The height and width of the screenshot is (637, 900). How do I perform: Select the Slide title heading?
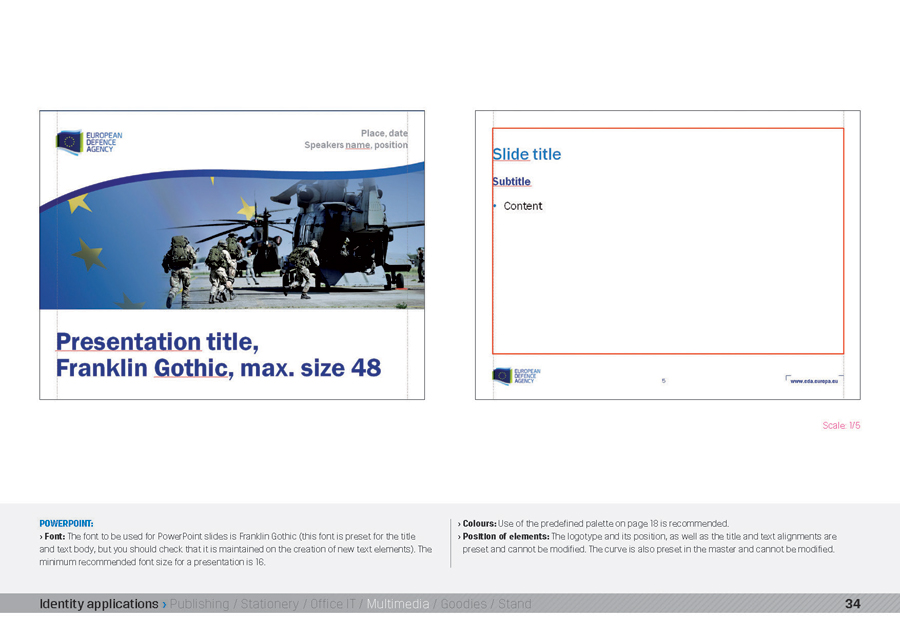(526, 154)
